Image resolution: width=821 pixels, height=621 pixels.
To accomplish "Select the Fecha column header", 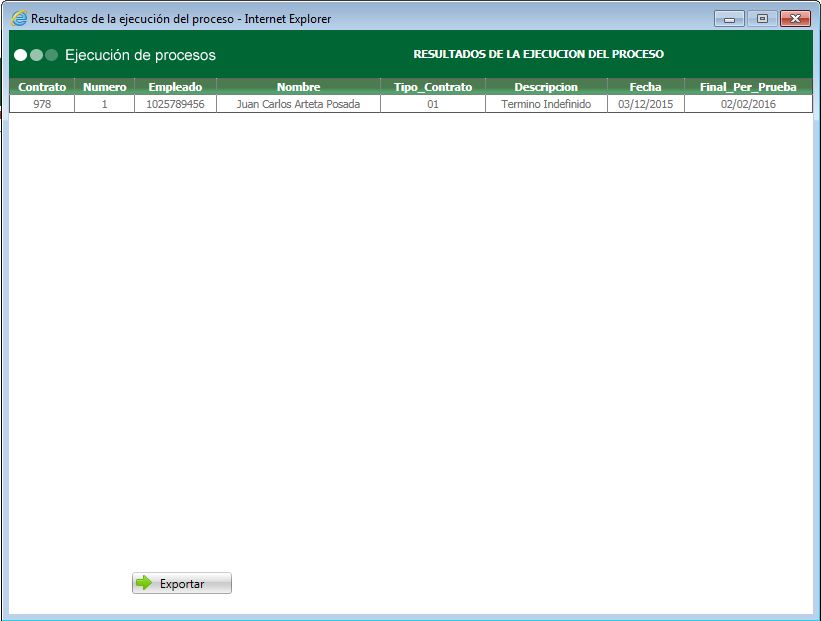I will [645, 87].
